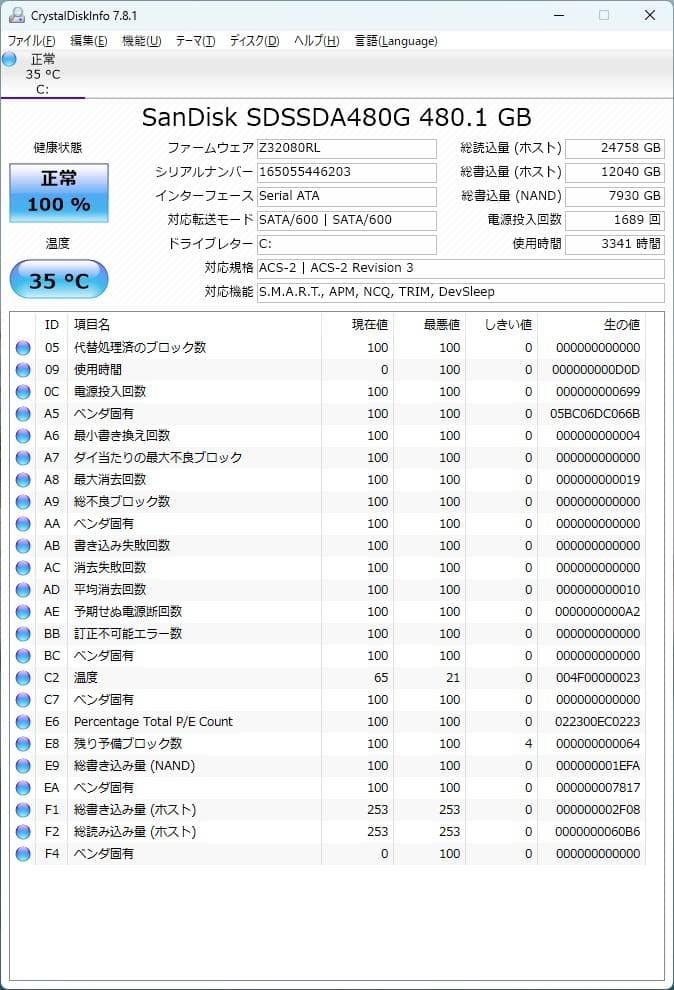The height and width of the screenshot is (990, 674).
Task: Click status orb for attribute 09 row
Action: (x=23, y=370)
